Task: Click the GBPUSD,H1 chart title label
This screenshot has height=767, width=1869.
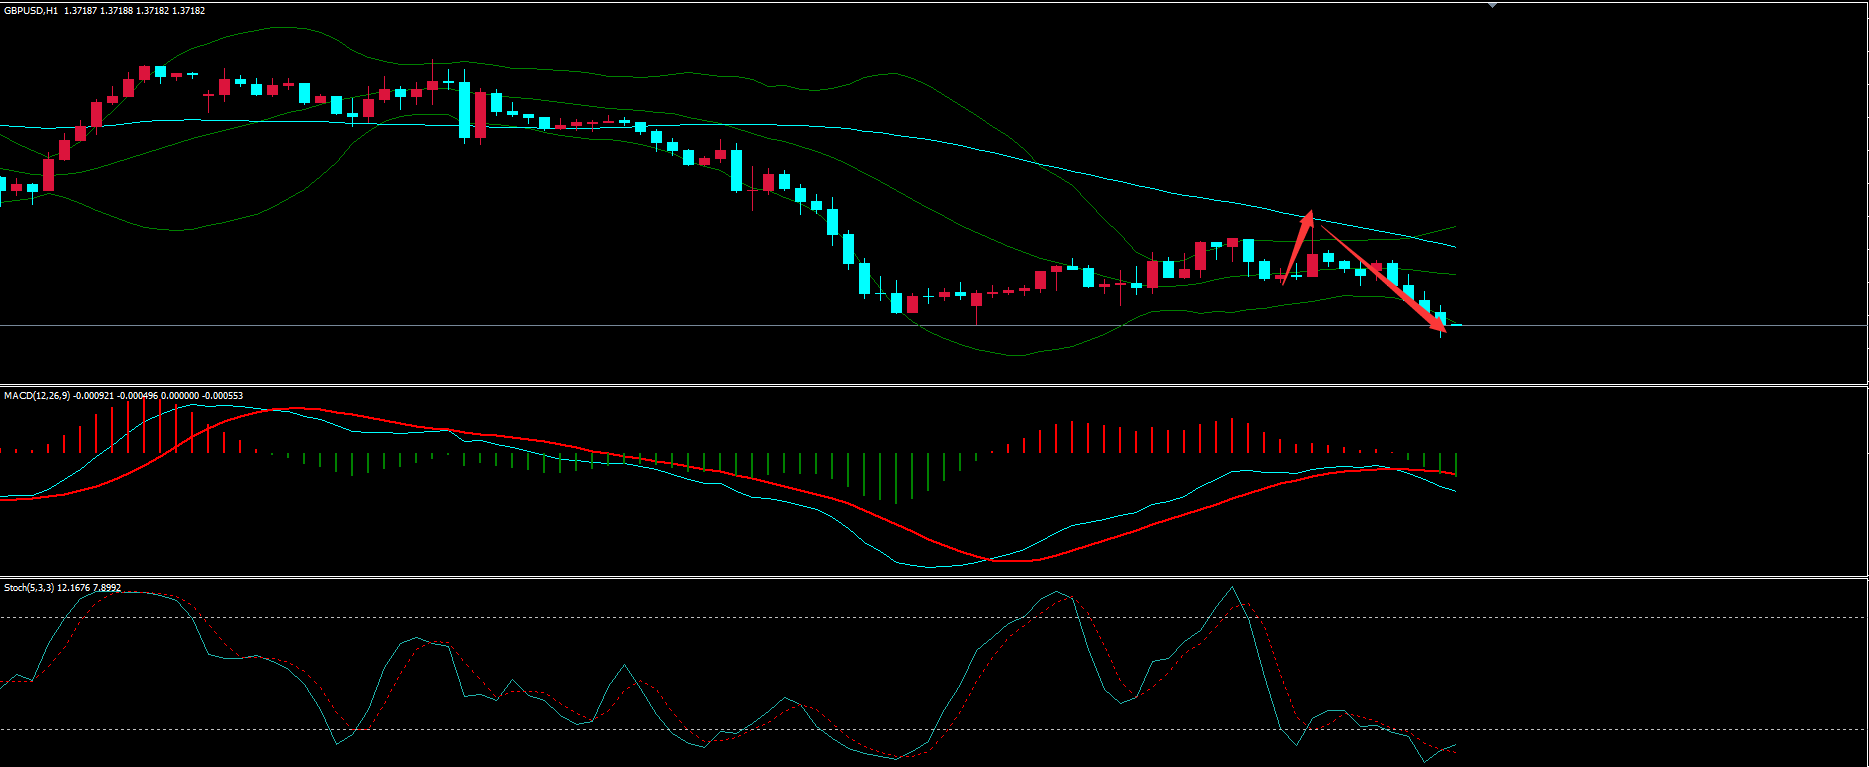Action: pos(30,10)
